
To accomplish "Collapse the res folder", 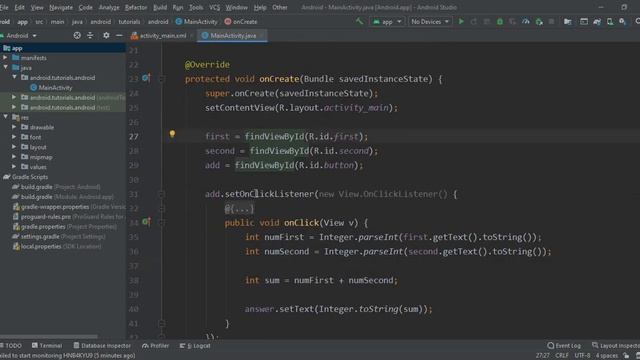I will (5, 117).
